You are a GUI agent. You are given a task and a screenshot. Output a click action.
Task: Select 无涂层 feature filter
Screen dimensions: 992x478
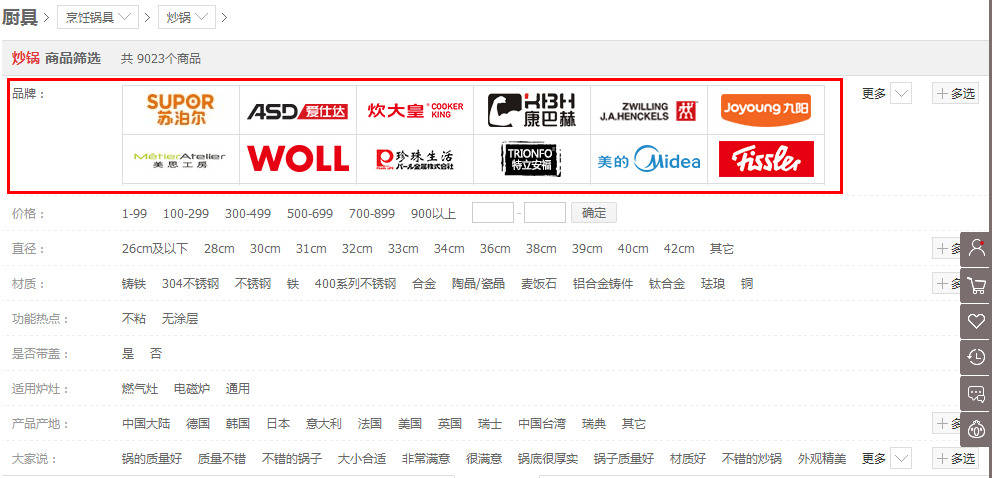[x=180, y=319]
